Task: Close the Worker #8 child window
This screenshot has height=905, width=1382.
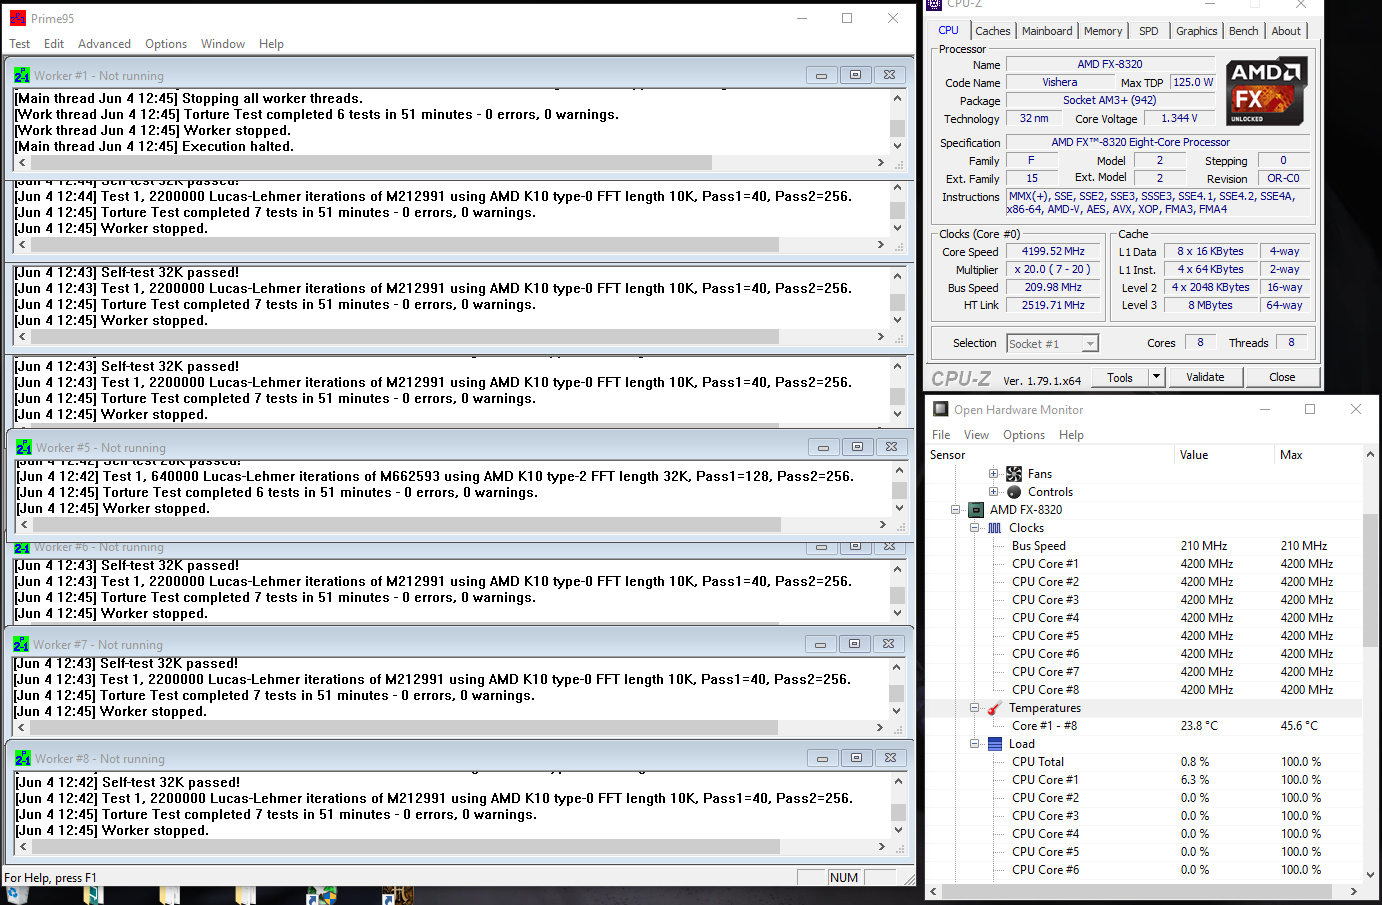Action: (x=890, y=758)
